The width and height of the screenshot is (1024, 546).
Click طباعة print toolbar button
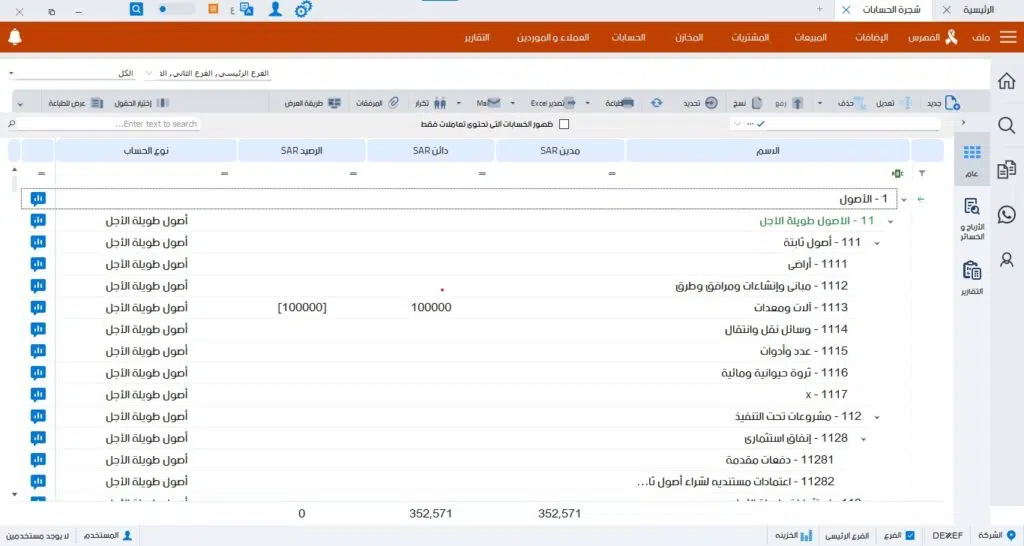click(x=620, y=103)
